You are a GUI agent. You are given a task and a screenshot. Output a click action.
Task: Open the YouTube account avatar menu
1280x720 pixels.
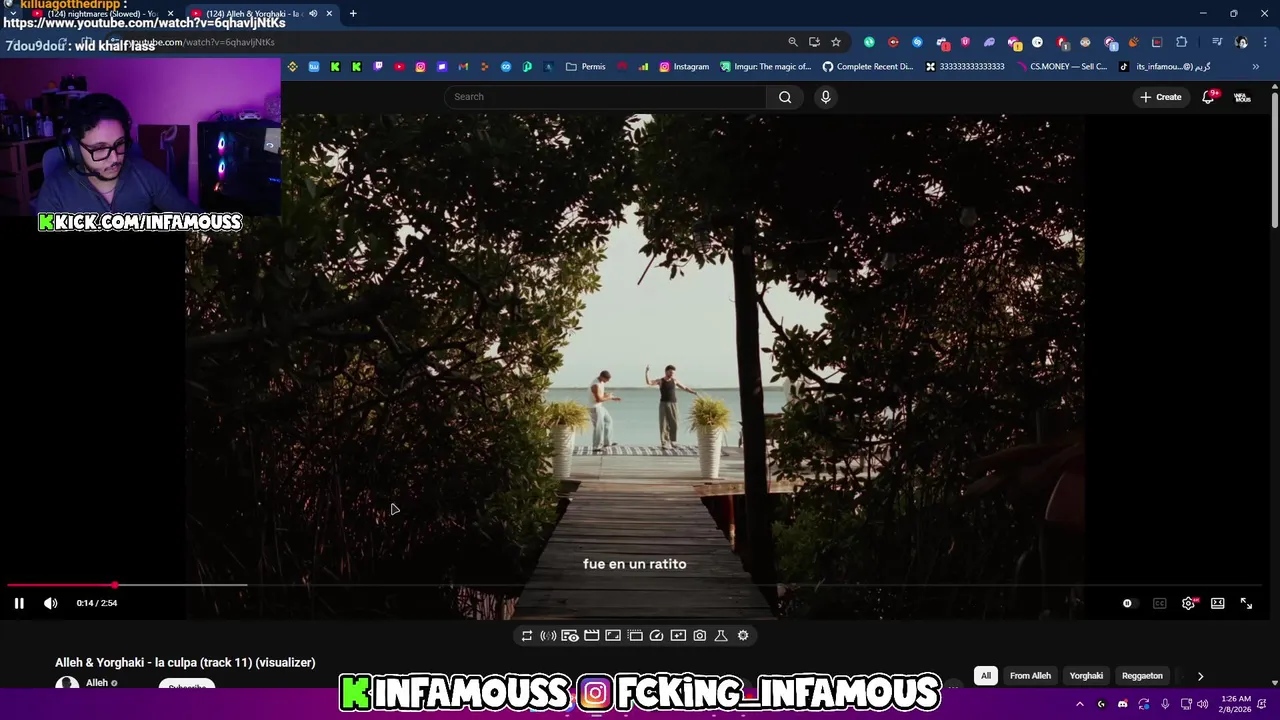click(x=1242, y=97)
